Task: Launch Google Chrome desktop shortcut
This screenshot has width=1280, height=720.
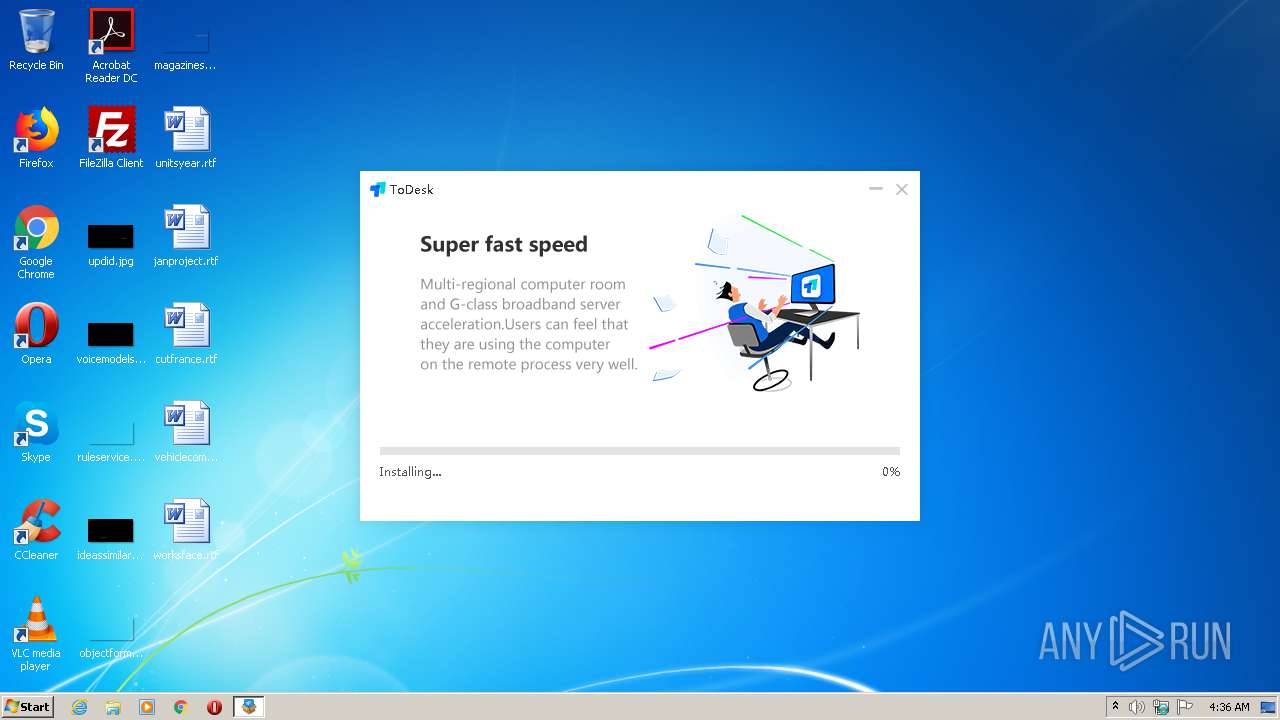Action: (x=36, y=242)
